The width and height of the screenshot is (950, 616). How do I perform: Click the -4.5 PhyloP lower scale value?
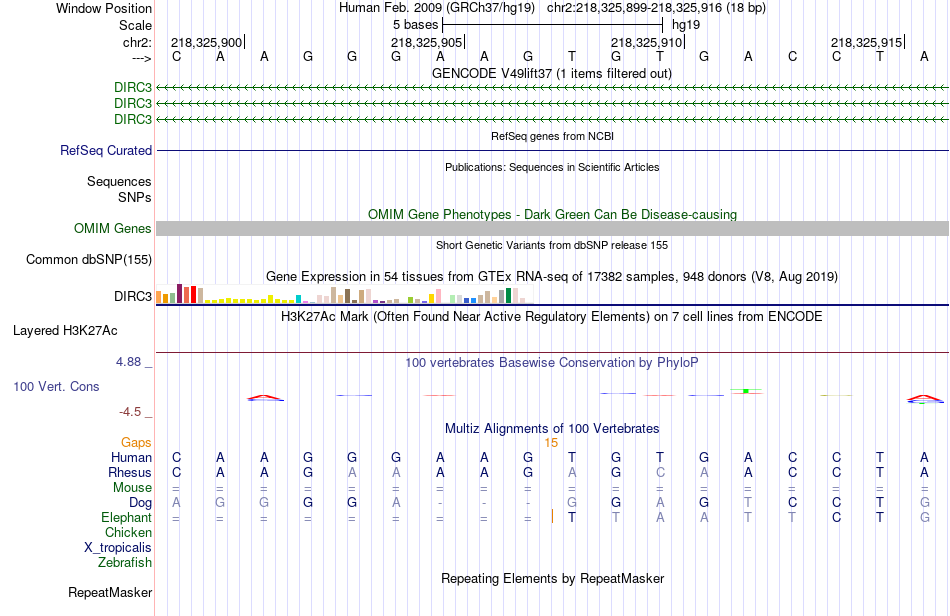pyautogui.click(x=130, y=412)
